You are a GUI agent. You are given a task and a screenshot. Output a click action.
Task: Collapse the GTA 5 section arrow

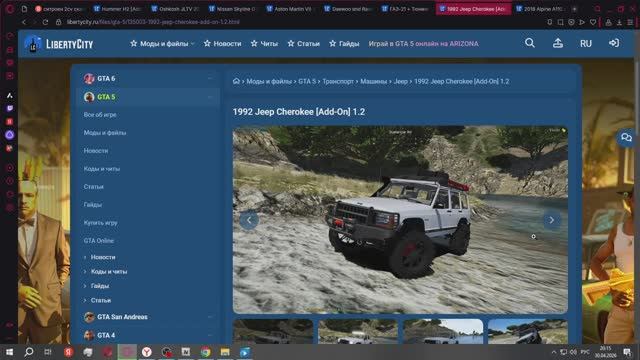[210, 97]
